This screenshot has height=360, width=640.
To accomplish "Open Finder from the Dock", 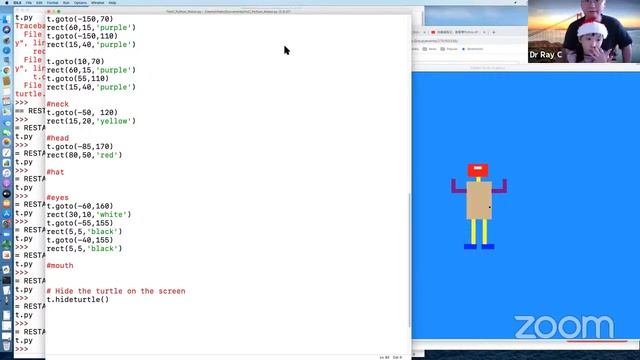I will 7,20.
